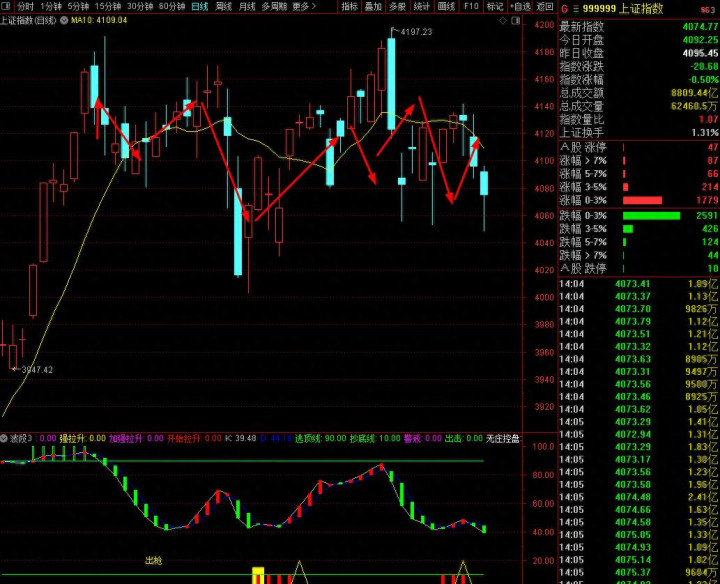
Task: Select the 60分钟 period
Action: 172,6
